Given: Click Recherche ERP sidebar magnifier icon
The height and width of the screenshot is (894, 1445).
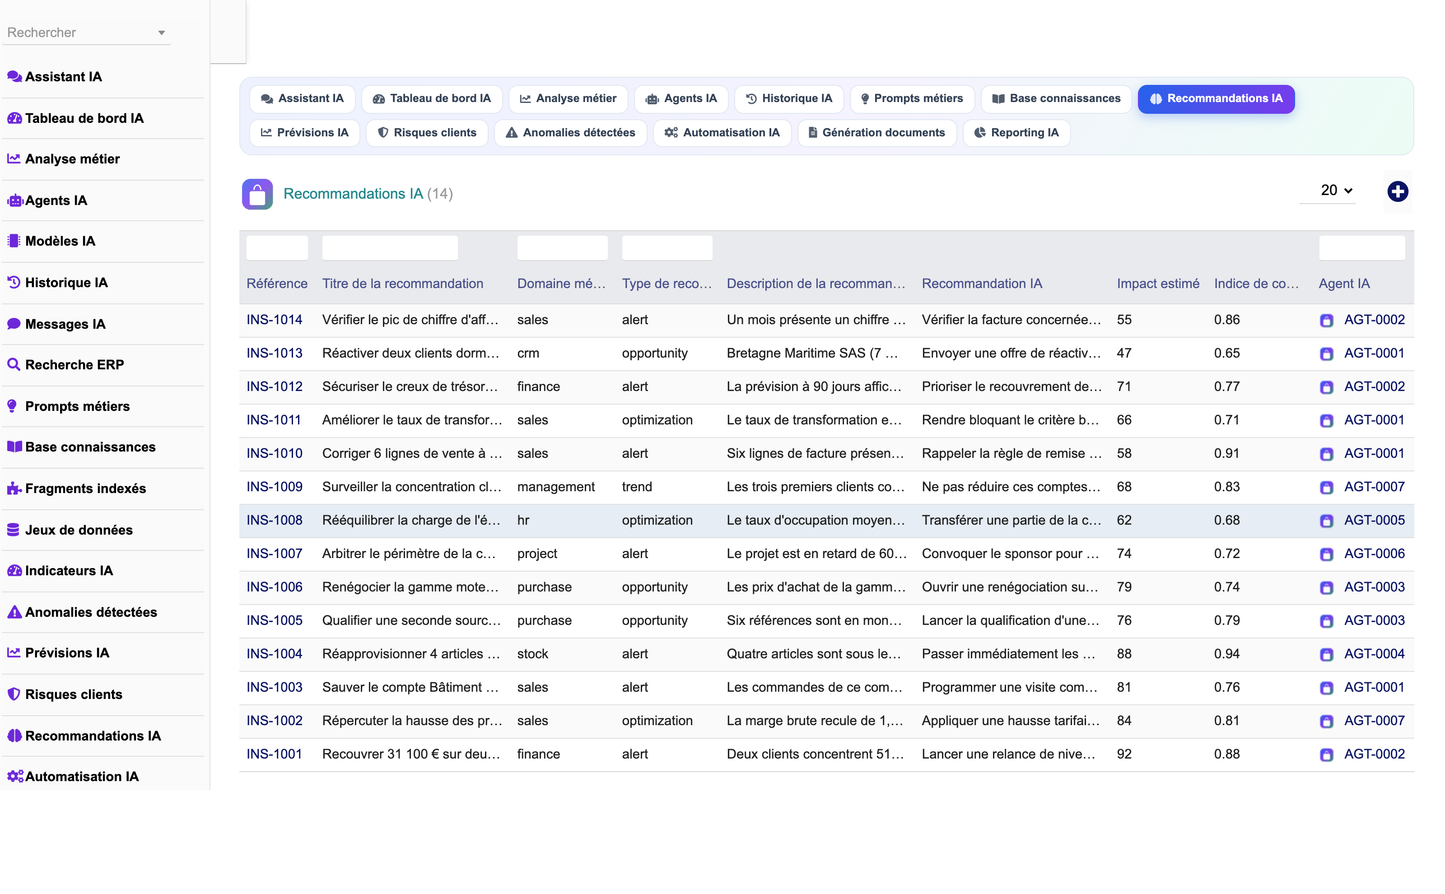Looking at the screenshot, I should tap(14, 365).
